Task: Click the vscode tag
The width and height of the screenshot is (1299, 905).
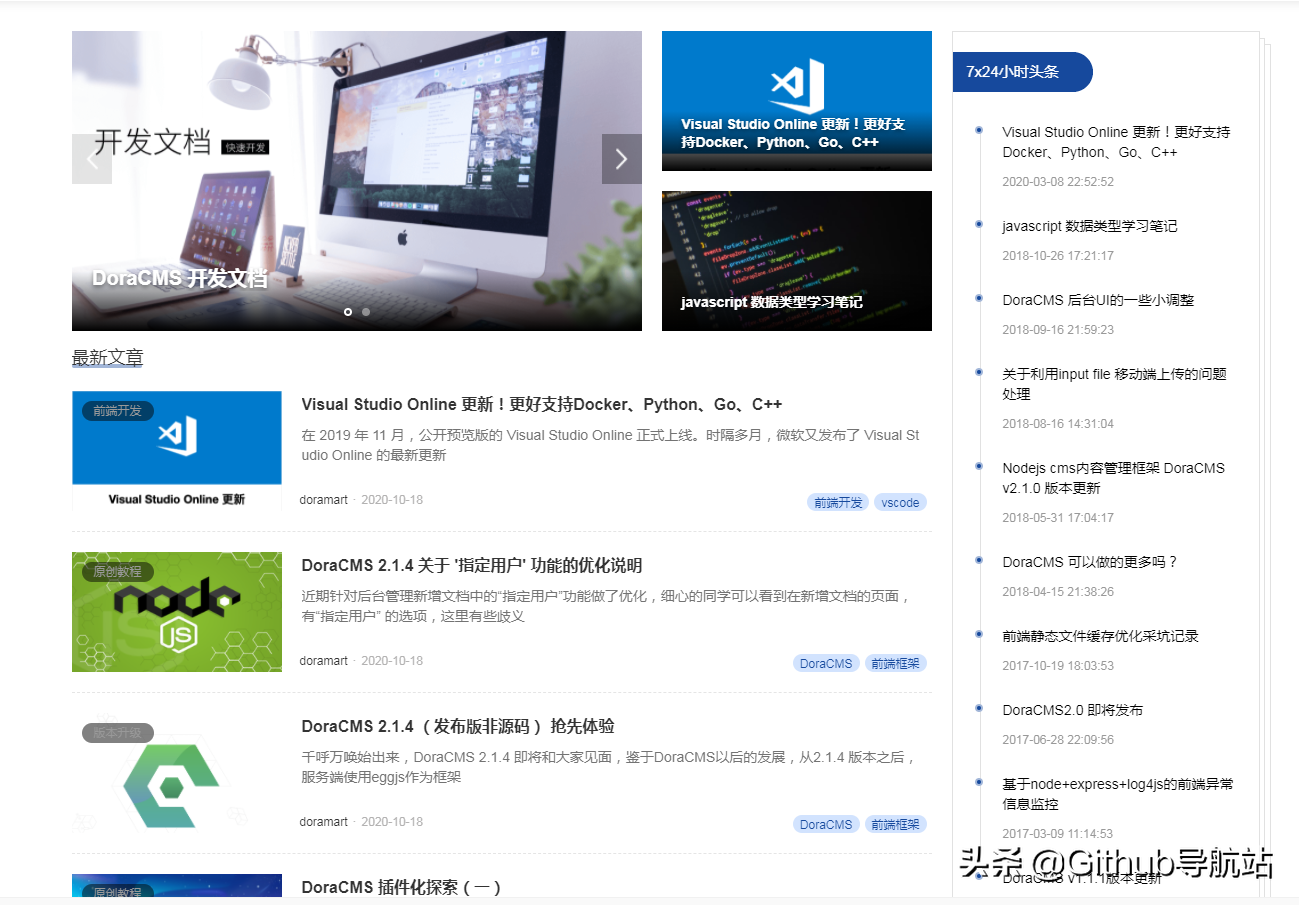Action: pos(900,502)
